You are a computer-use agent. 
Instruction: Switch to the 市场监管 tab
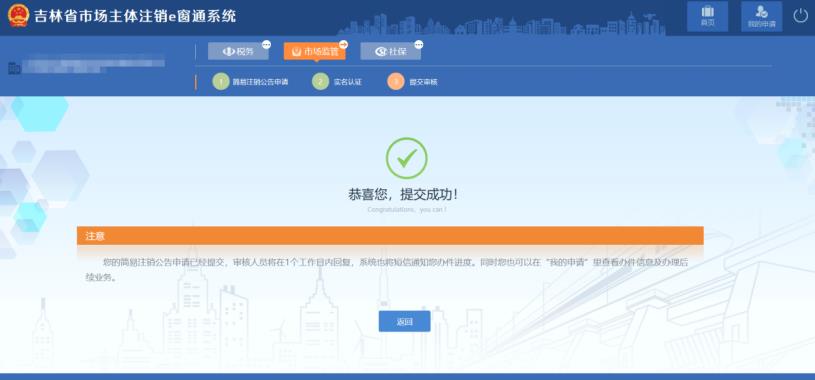click(314, 51)
